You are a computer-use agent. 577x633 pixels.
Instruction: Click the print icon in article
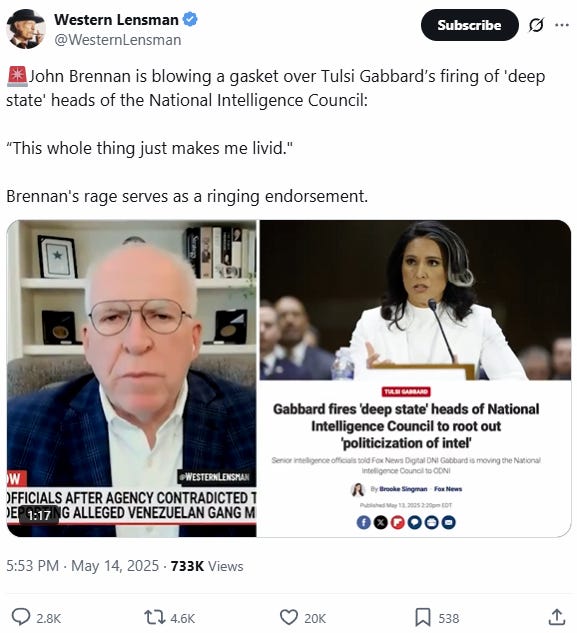432,523
